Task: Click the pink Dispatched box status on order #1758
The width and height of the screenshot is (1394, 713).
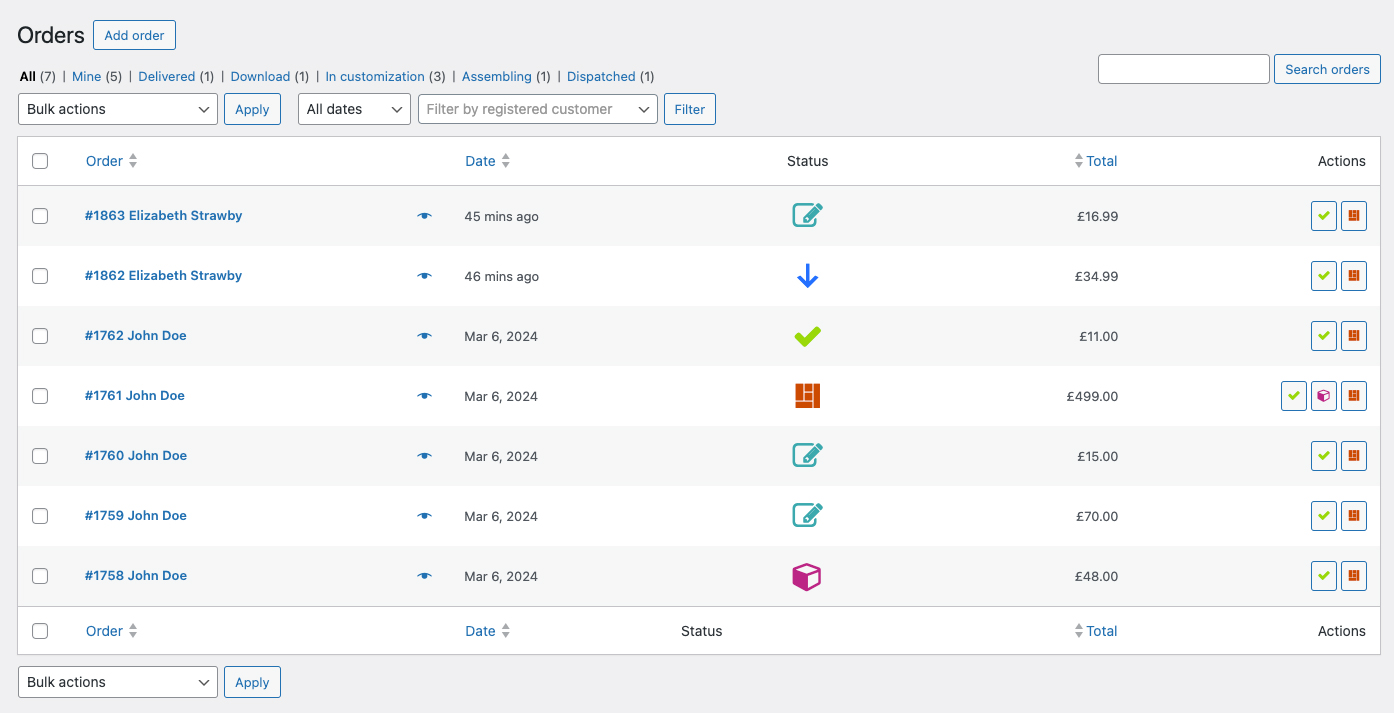Action: point(806,577)
